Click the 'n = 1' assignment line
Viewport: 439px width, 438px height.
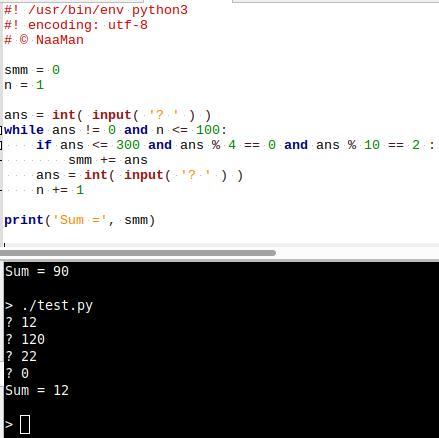point(24,85)
